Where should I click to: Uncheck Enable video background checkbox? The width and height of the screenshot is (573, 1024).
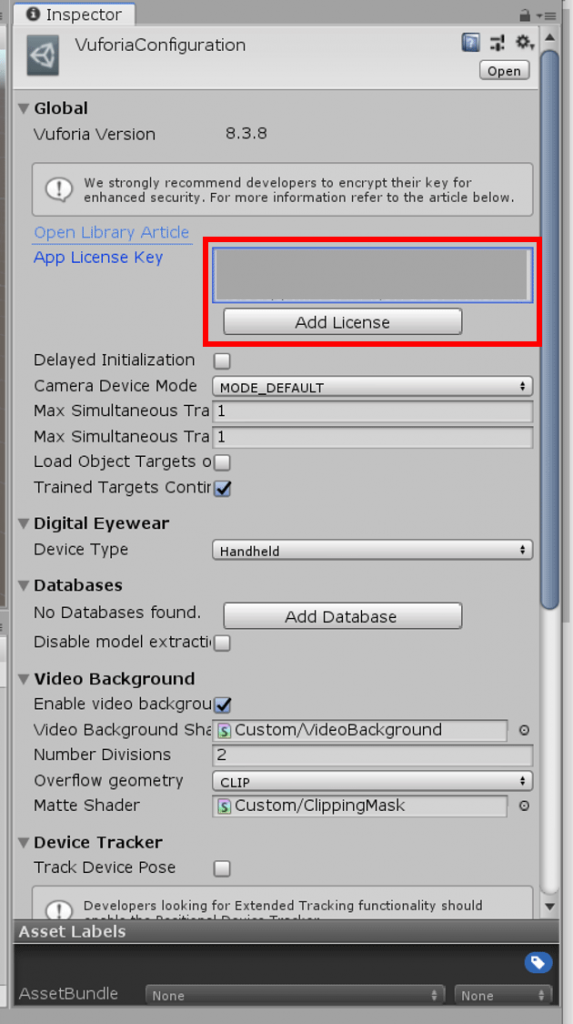(x=222, y=705)
